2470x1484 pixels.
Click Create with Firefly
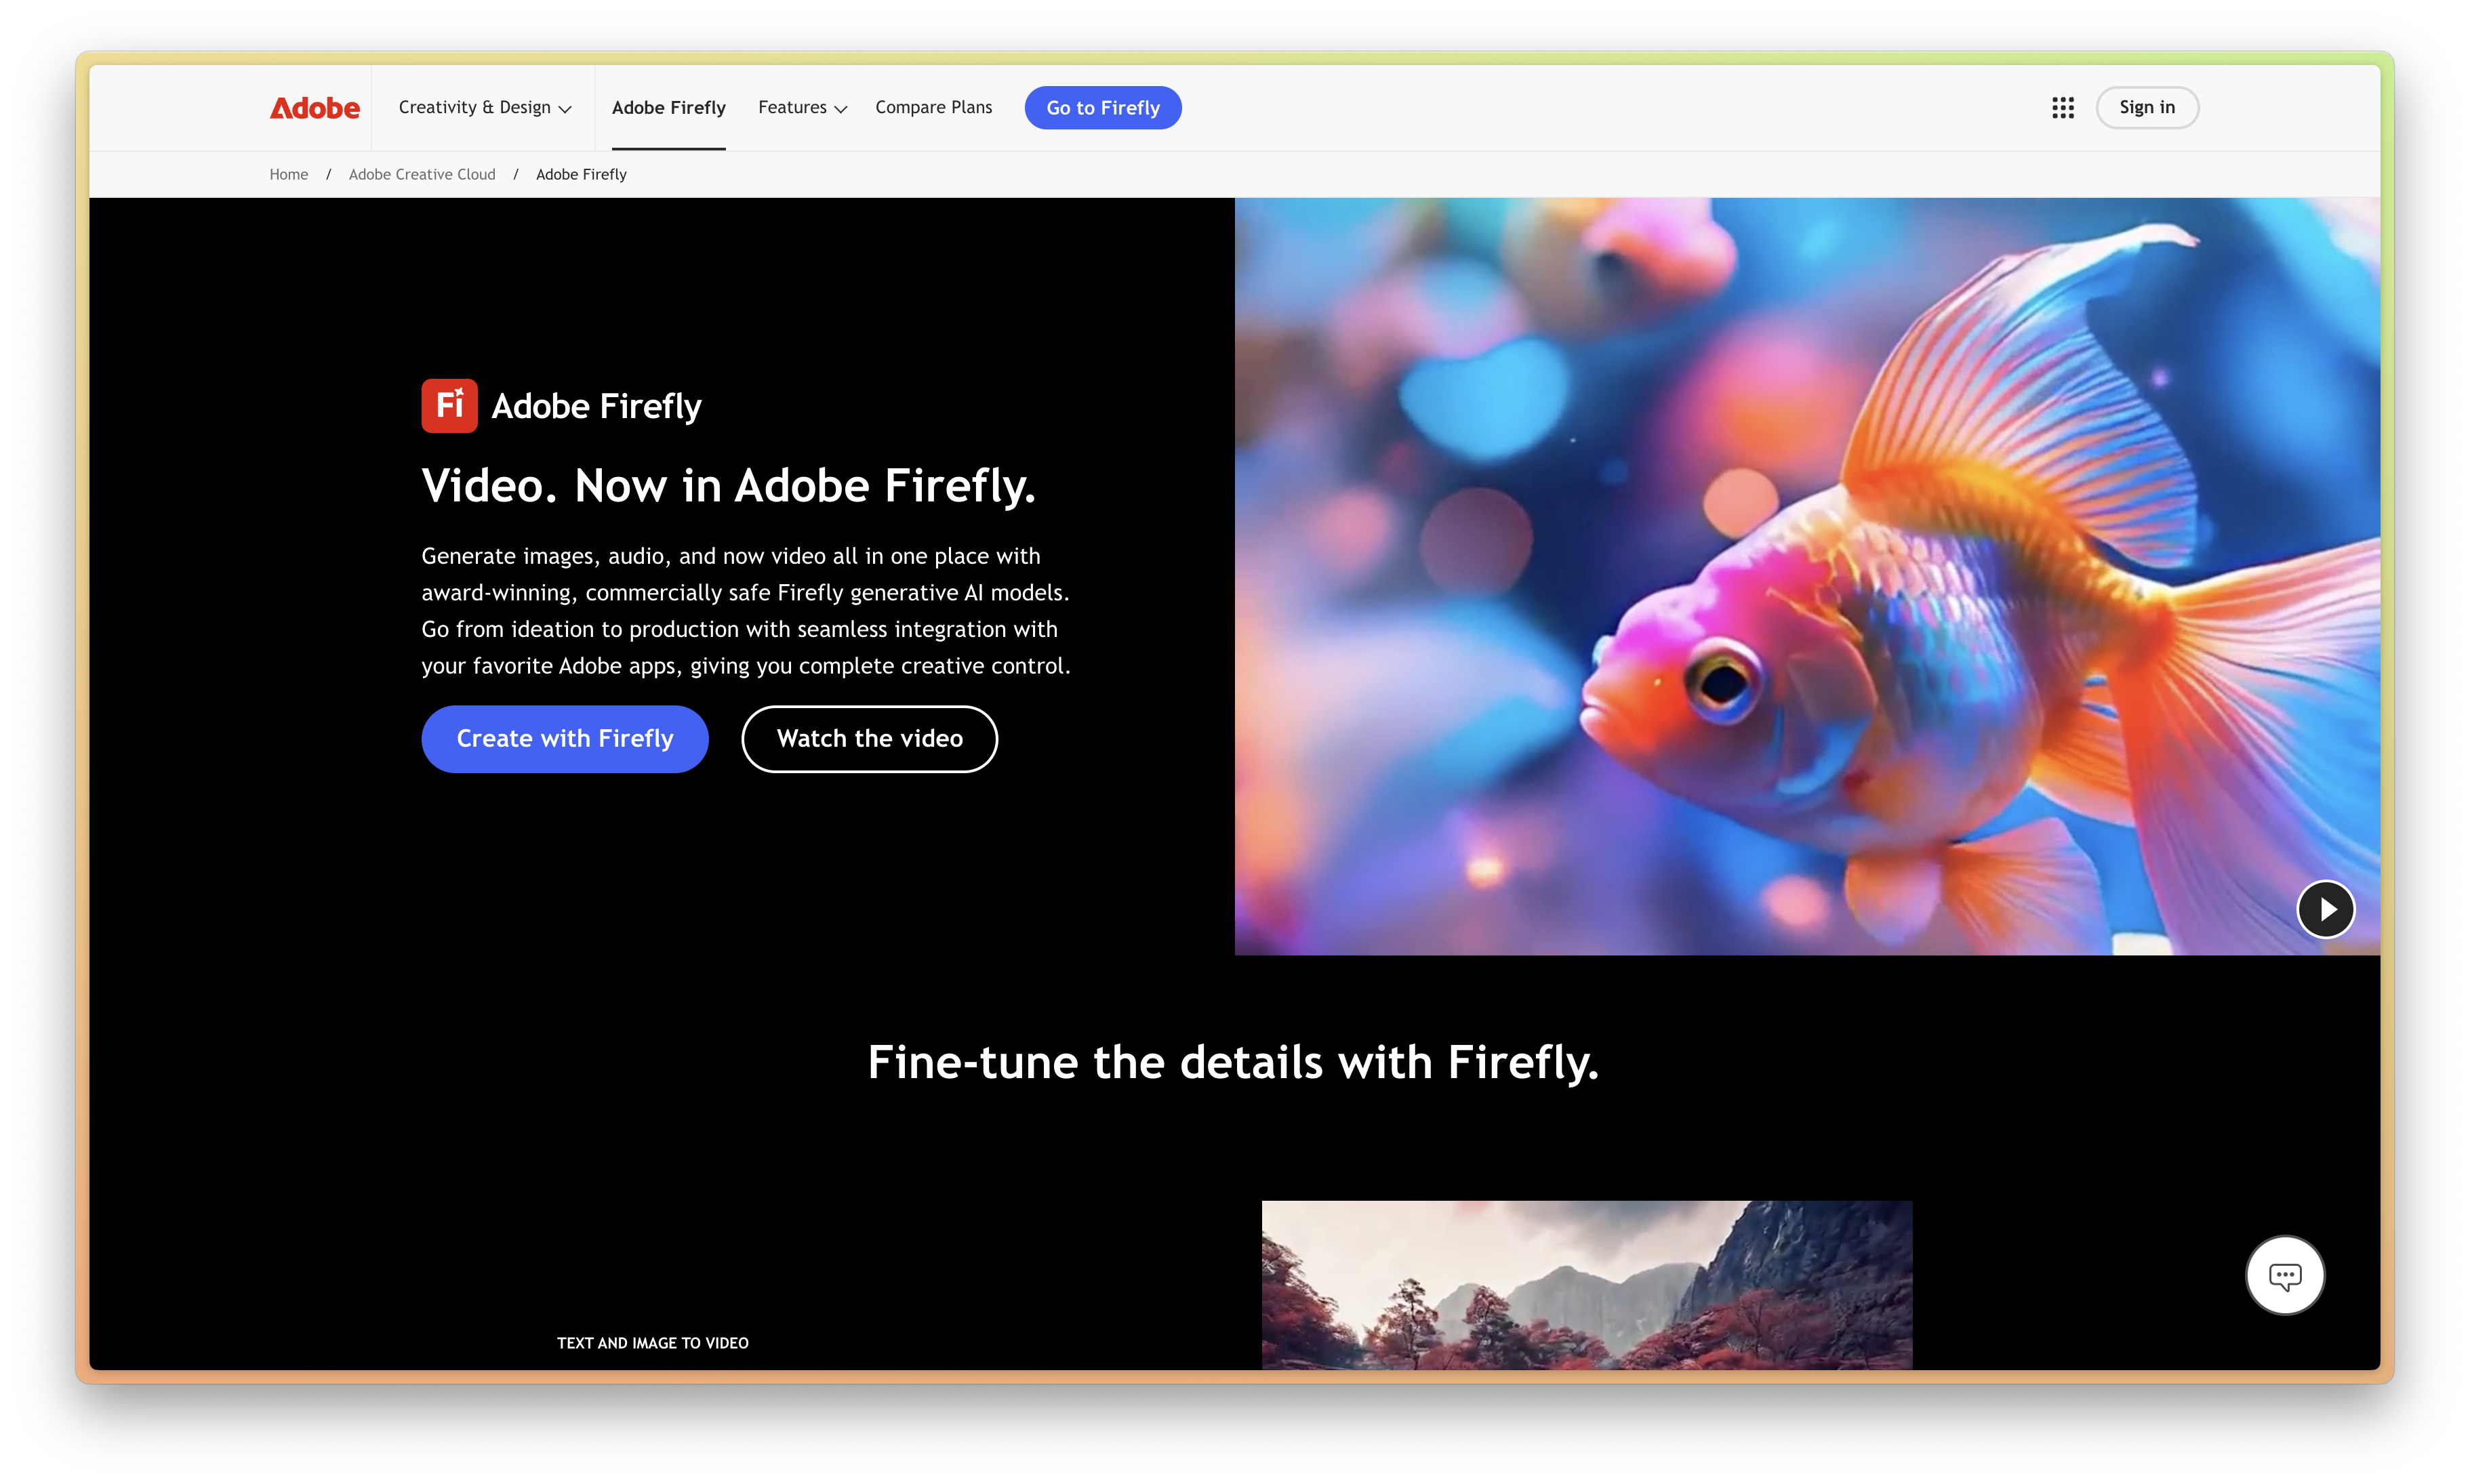click(x=564, y=739)
